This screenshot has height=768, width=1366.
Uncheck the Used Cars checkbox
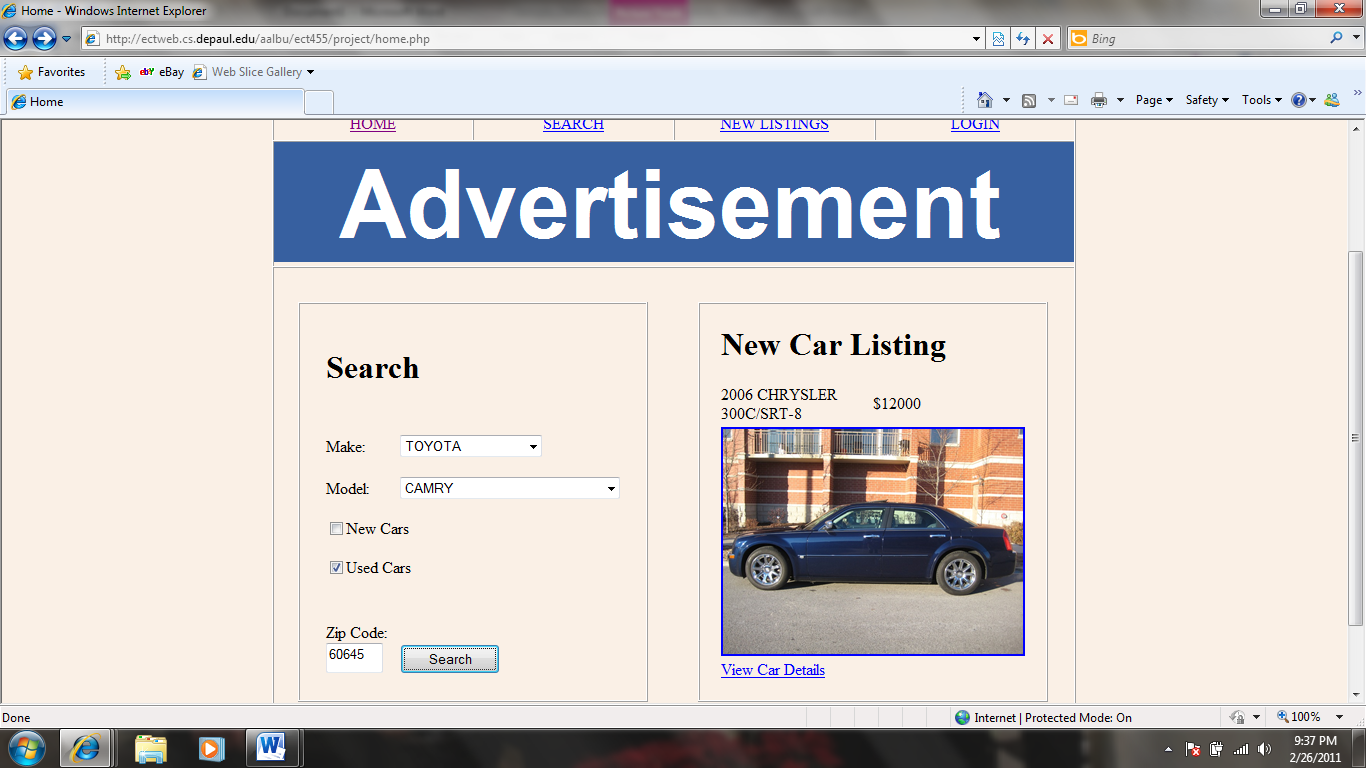[x=337, y=568]
